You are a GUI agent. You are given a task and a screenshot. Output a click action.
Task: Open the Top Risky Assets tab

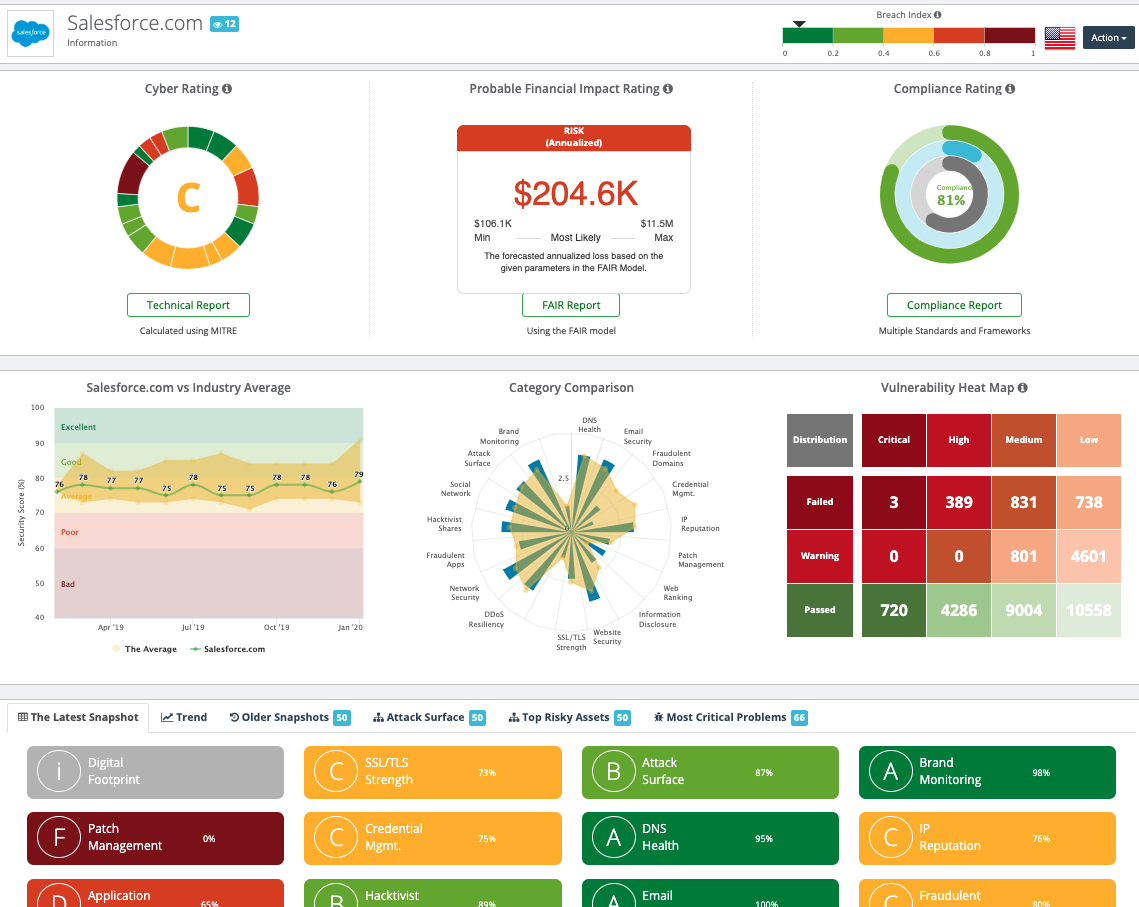(x=569, y=717)
